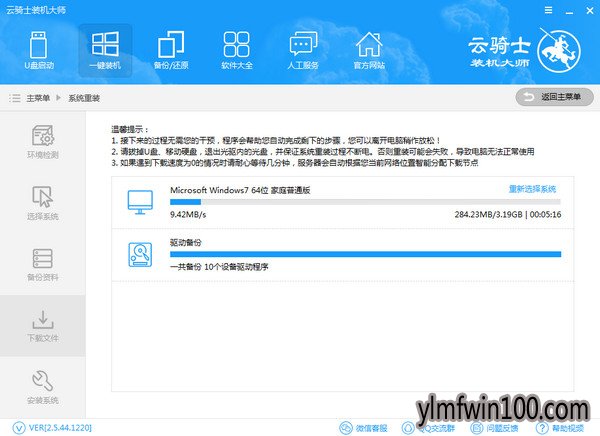Click the monitor icon for Windows7 download
600x436 pixels.
click(140, 202)
